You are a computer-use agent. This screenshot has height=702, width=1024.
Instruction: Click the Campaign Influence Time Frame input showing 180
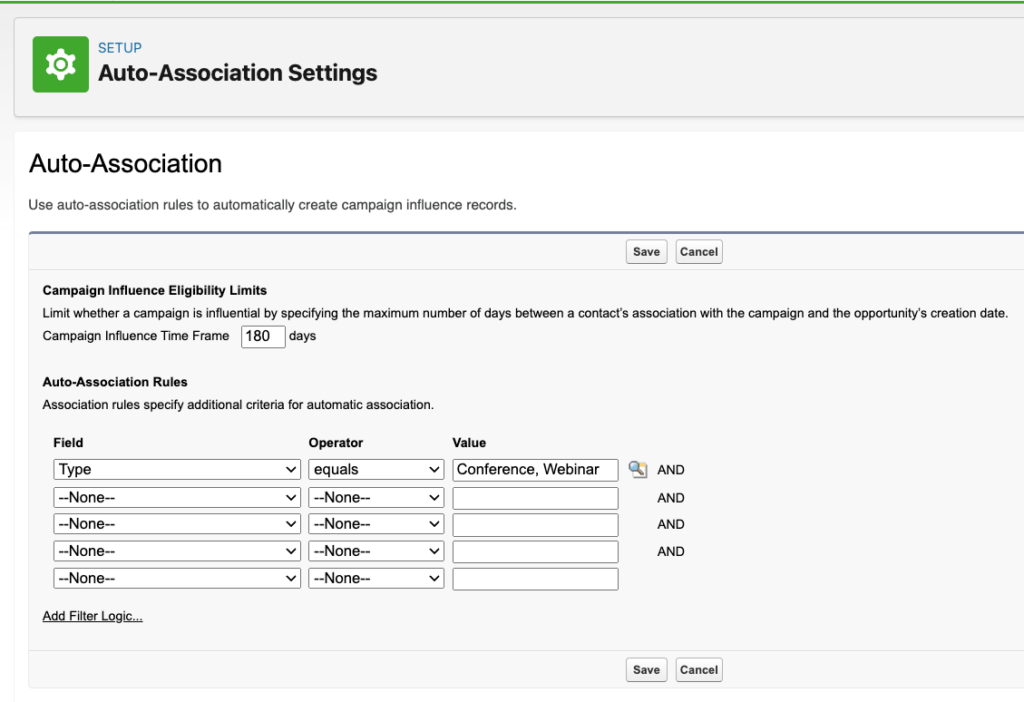coord(262,336)
